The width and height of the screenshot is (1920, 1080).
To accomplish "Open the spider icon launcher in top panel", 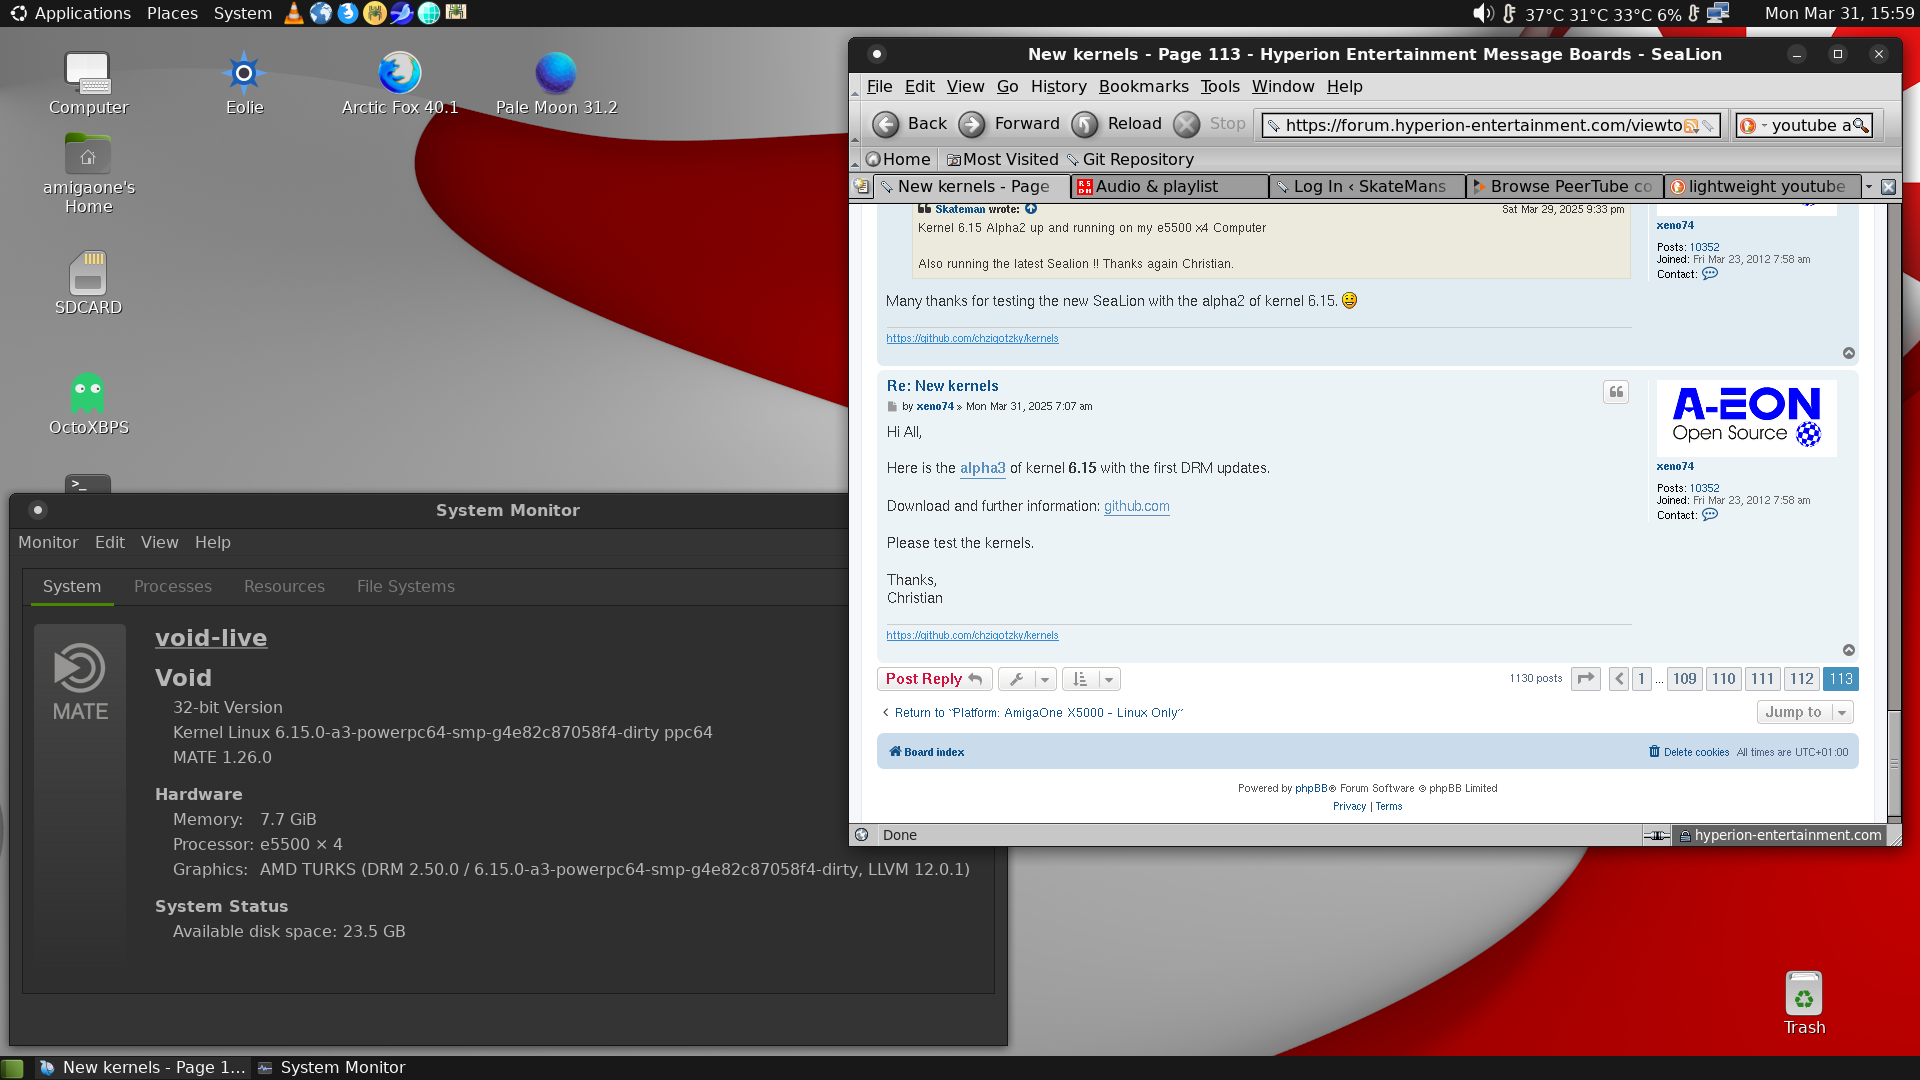I will 375,13.
